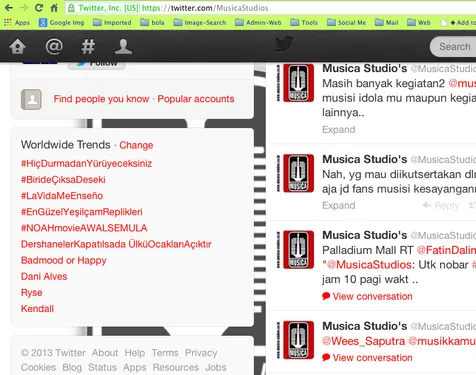Open the Apps footer link

(134, 367)
